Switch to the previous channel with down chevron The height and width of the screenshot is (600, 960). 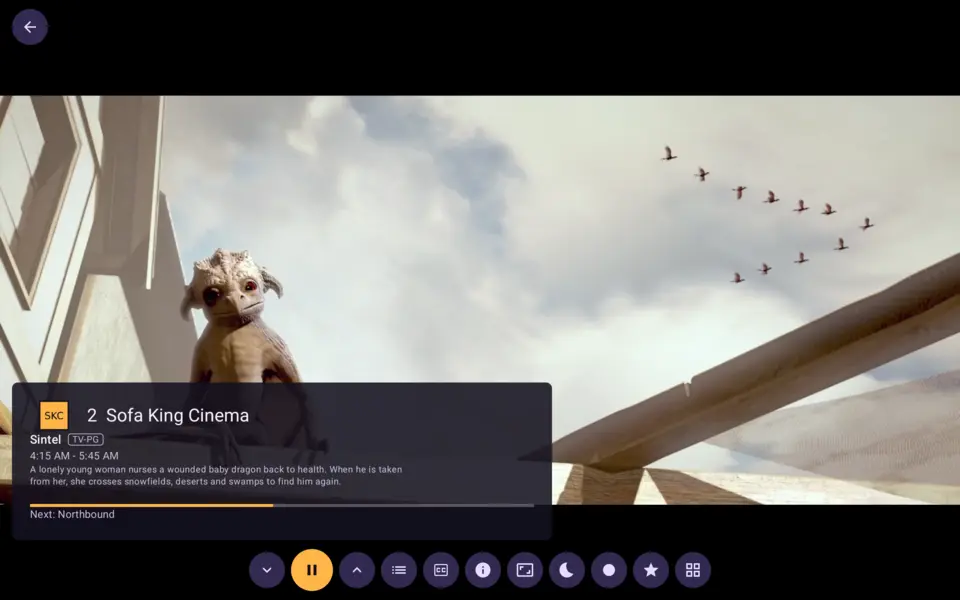click(x=267, y=570)
